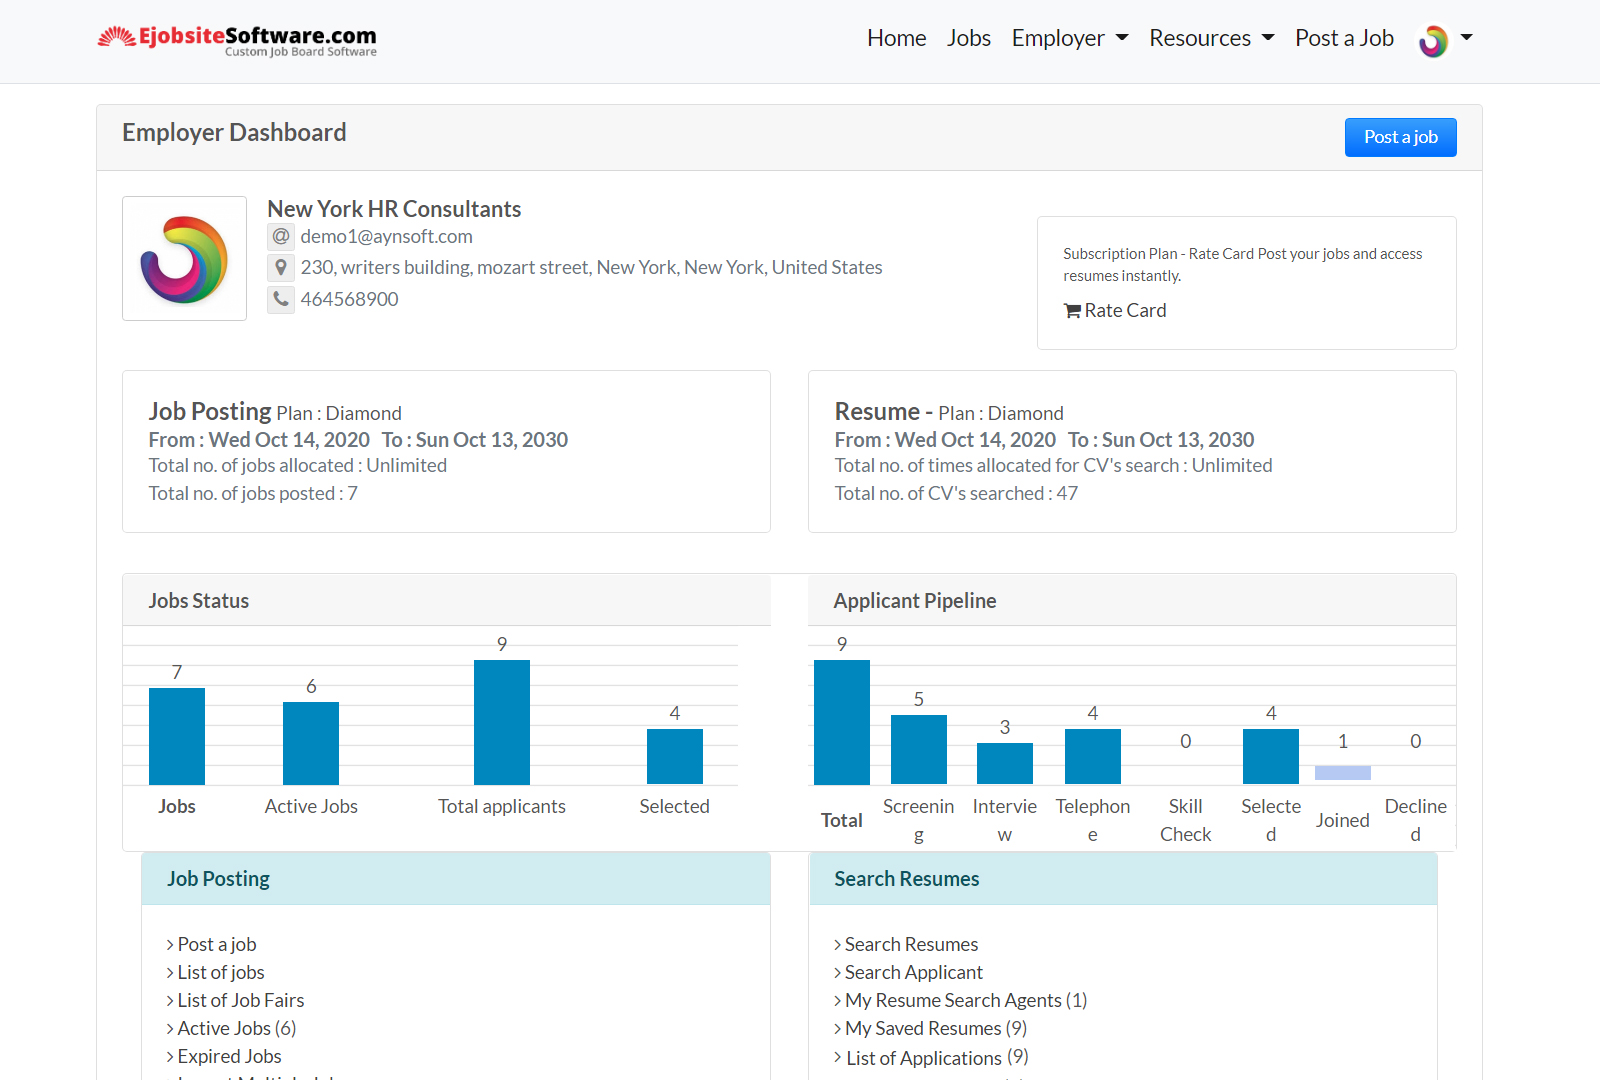The width and height of the screenshot is (1600, 1080).
Task: Click the Rate Card shopping cart icon
Action: [x=1072, y=311]
